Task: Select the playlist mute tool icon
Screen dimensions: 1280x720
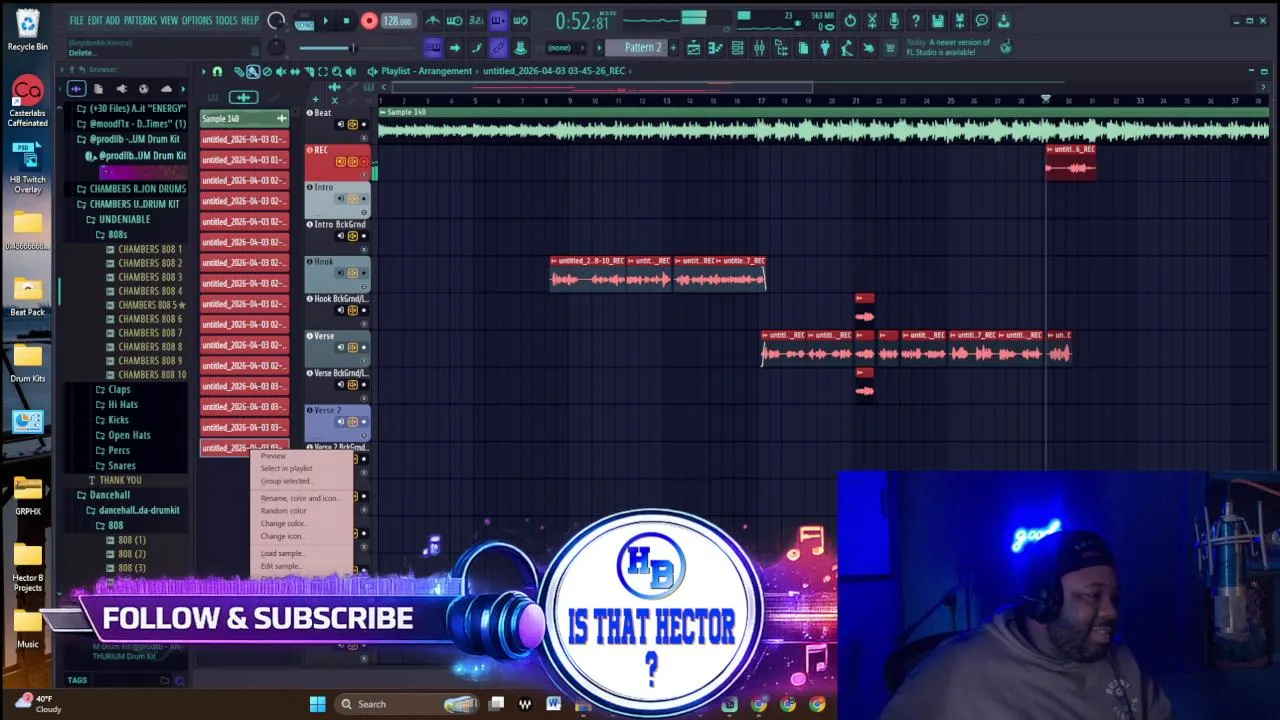Action: coord(281,71)
